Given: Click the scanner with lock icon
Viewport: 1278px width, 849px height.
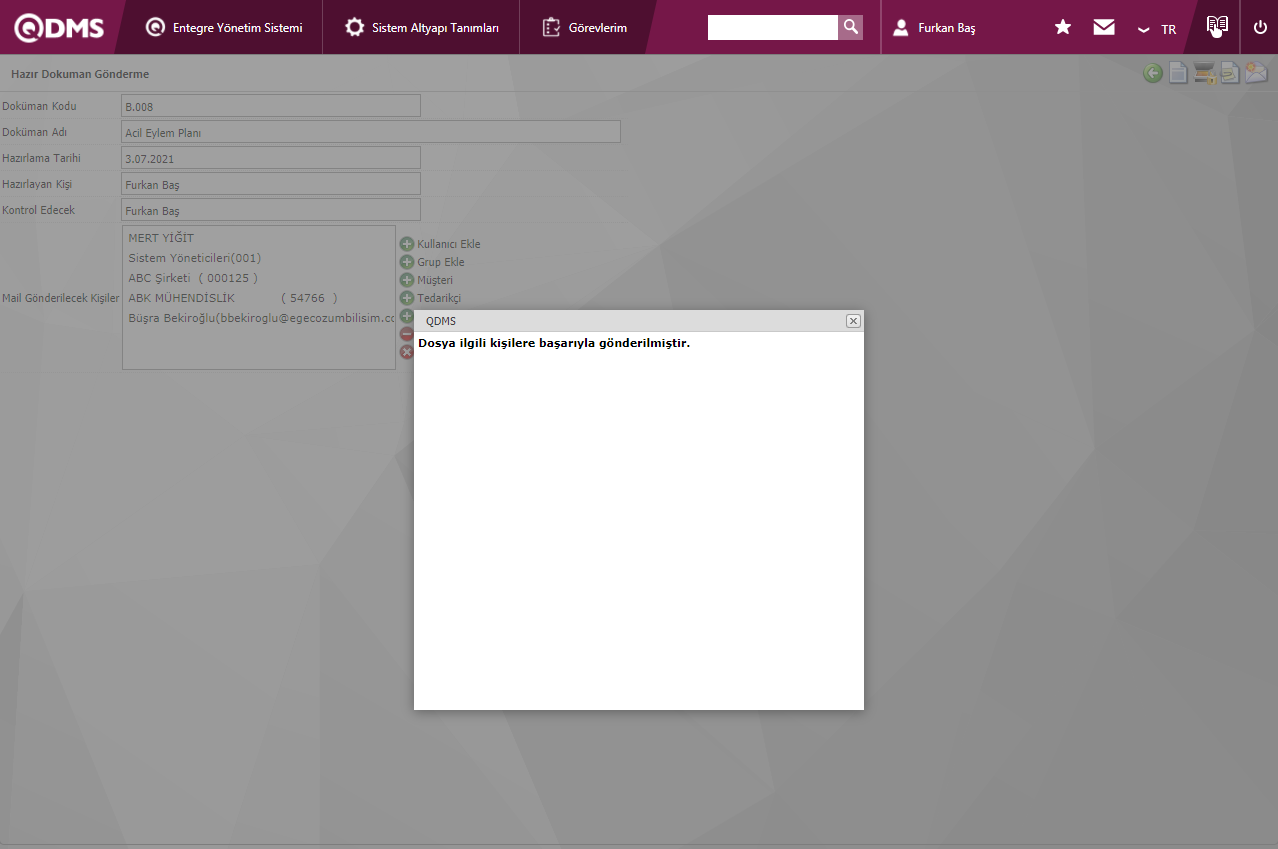Looking at the screenshot, I should click(1204, 73).
